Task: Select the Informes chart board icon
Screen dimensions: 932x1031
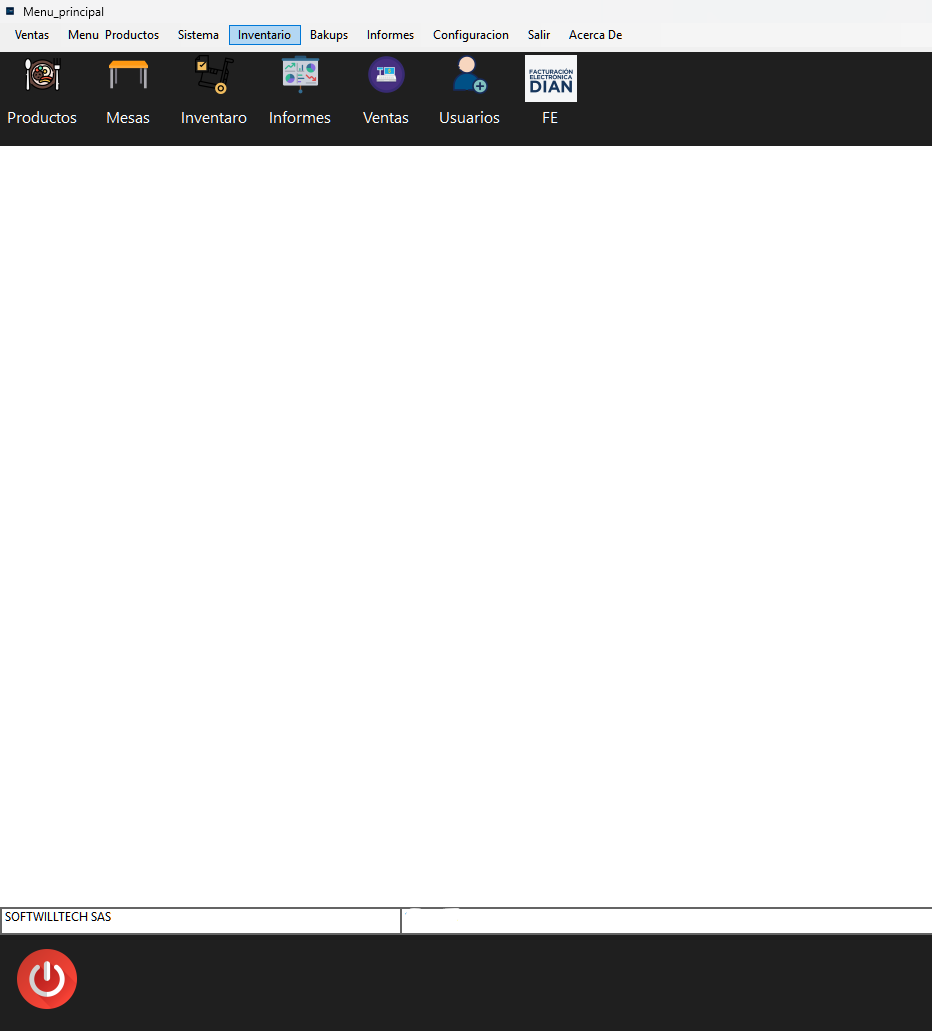Action: [300, 76]
